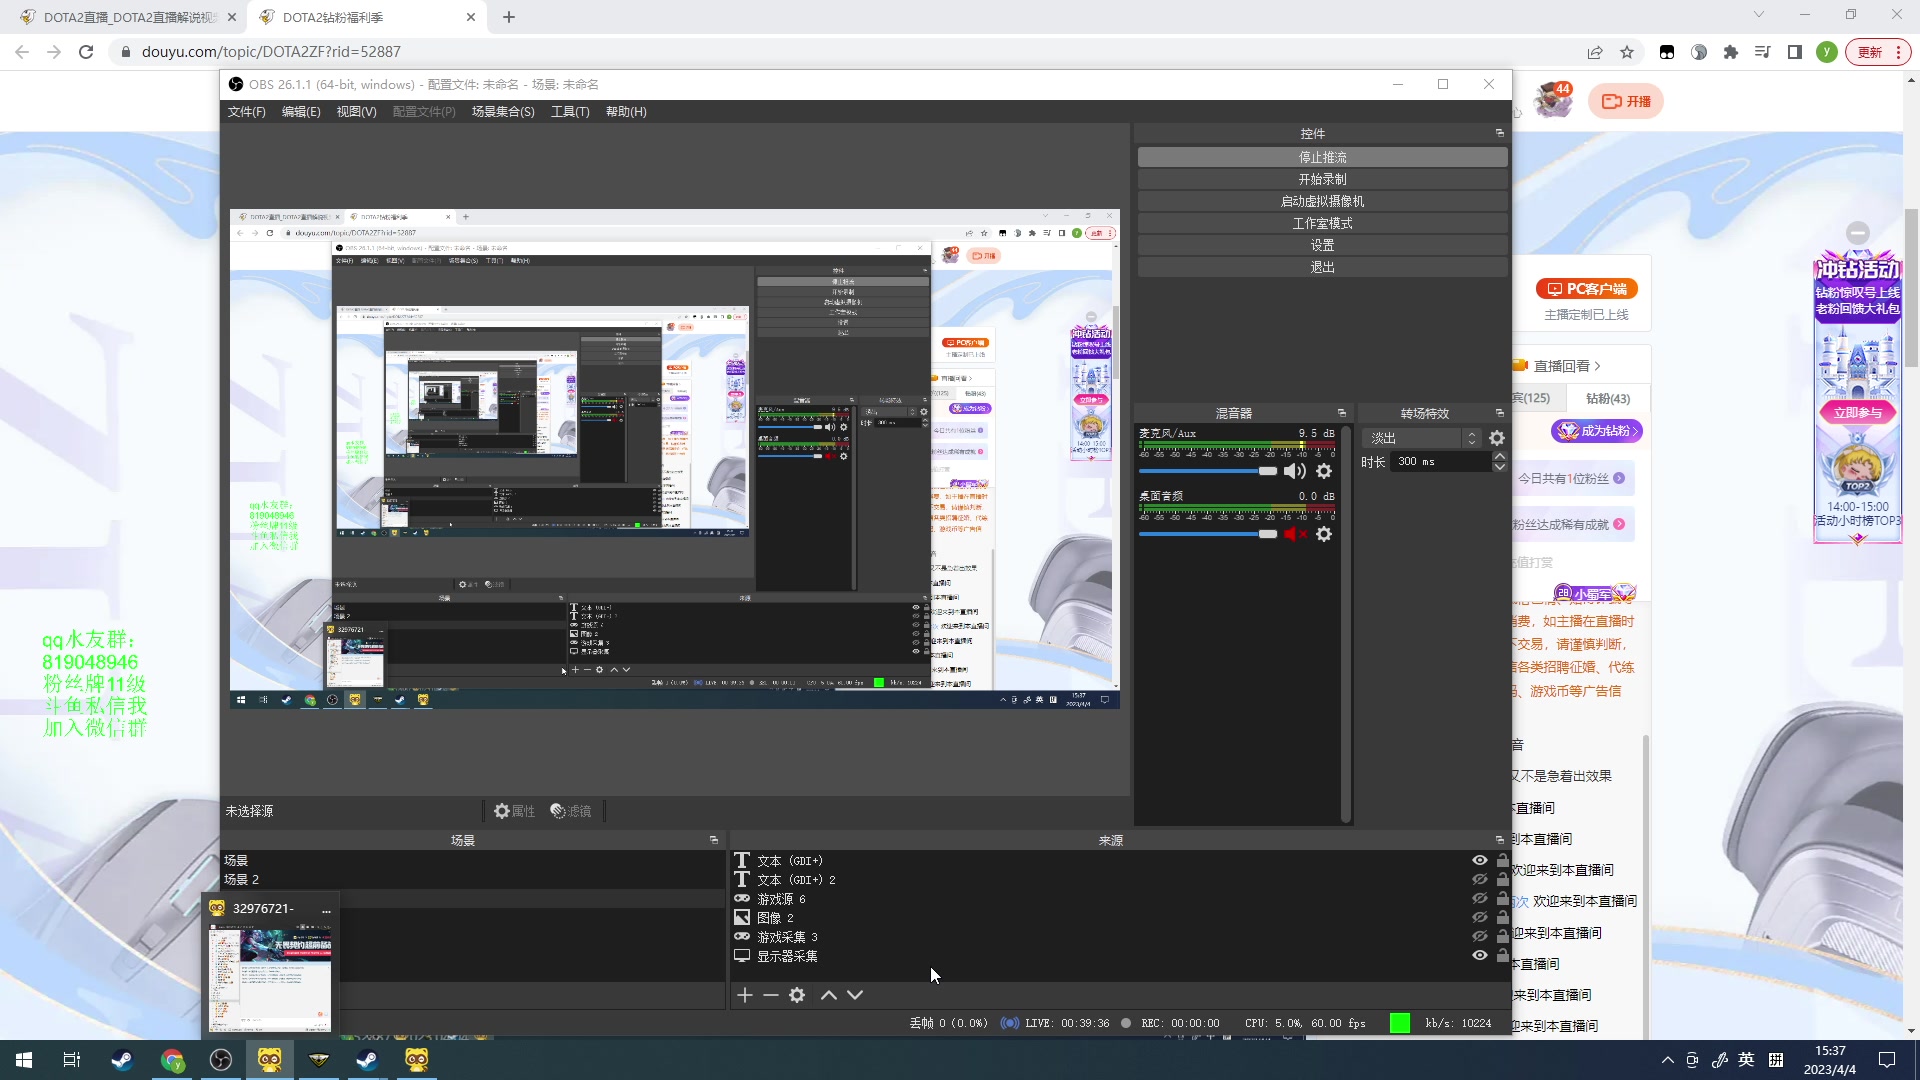Open 麦克风/Aux audio settings gear
1920x1080 pixels.
[x=1324, y=471]
